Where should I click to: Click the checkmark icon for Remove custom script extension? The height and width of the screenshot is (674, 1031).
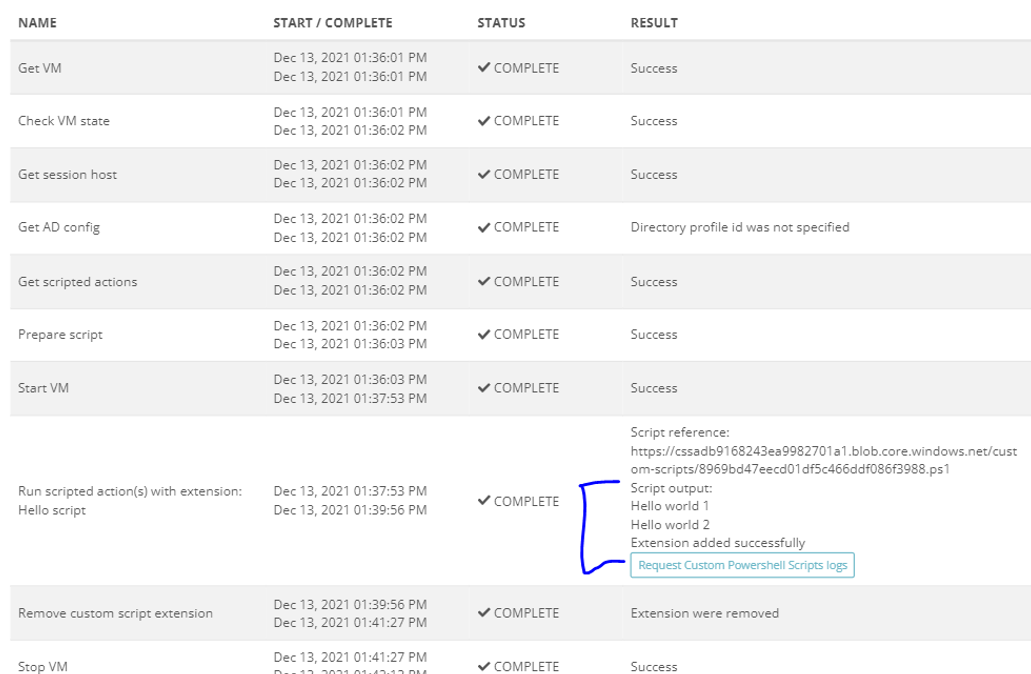coord(483,613)
